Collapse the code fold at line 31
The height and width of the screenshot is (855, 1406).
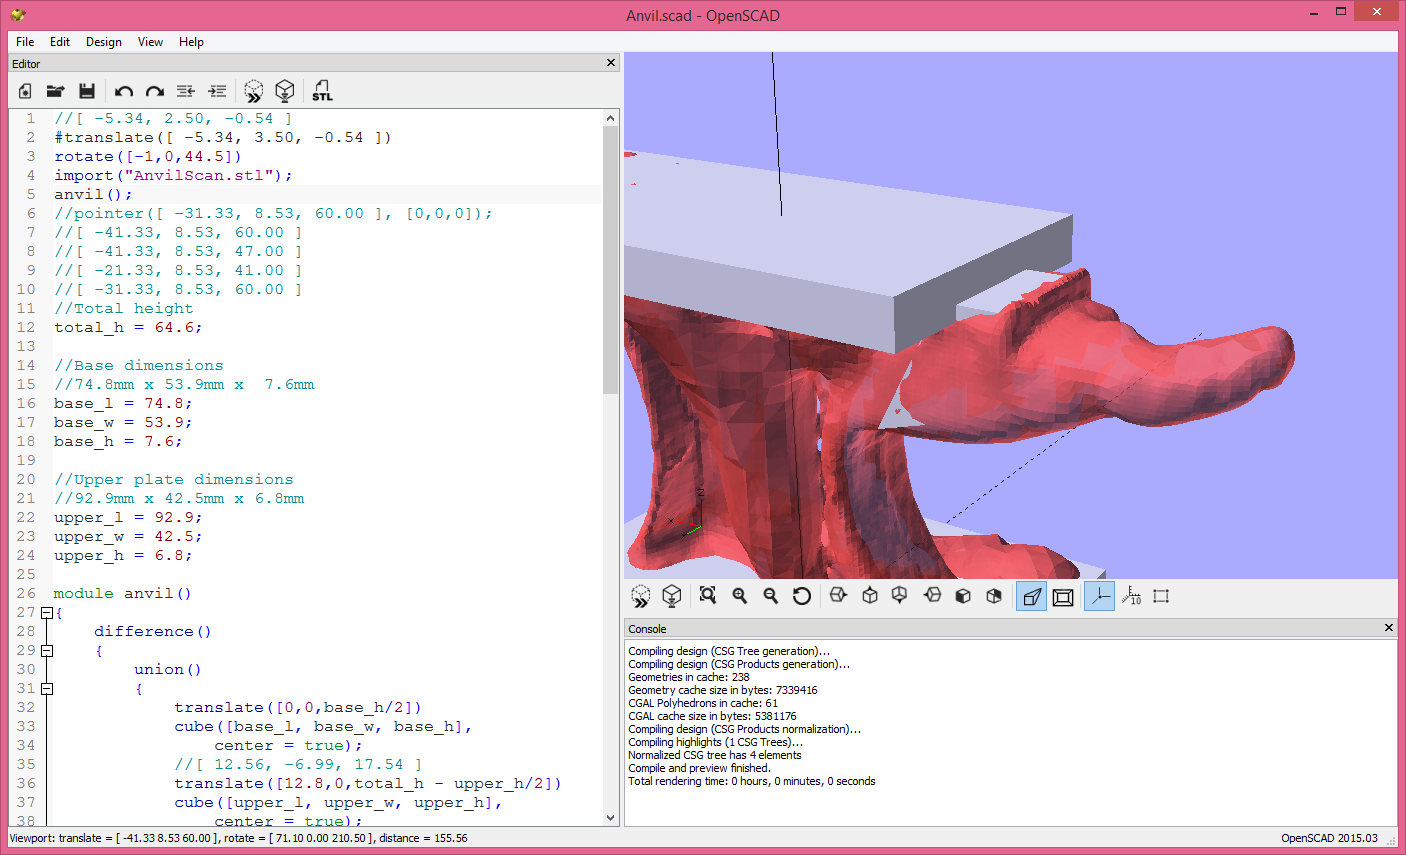click(46, 689)
